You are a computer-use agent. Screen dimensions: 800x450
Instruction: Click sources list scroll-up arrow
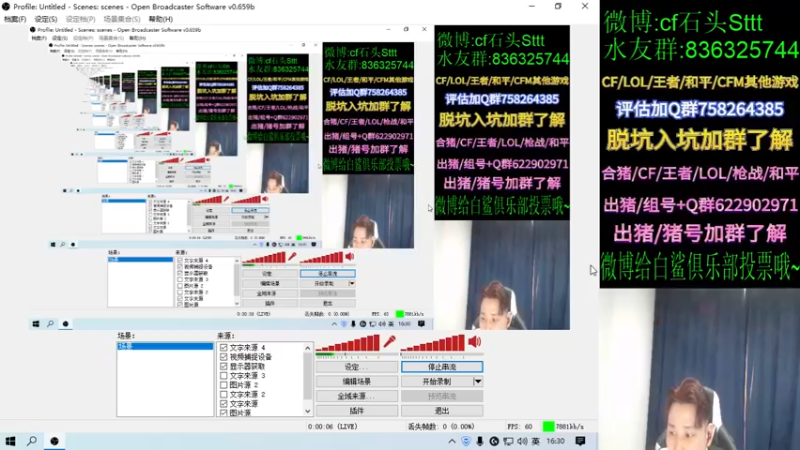tap(308, 348)
